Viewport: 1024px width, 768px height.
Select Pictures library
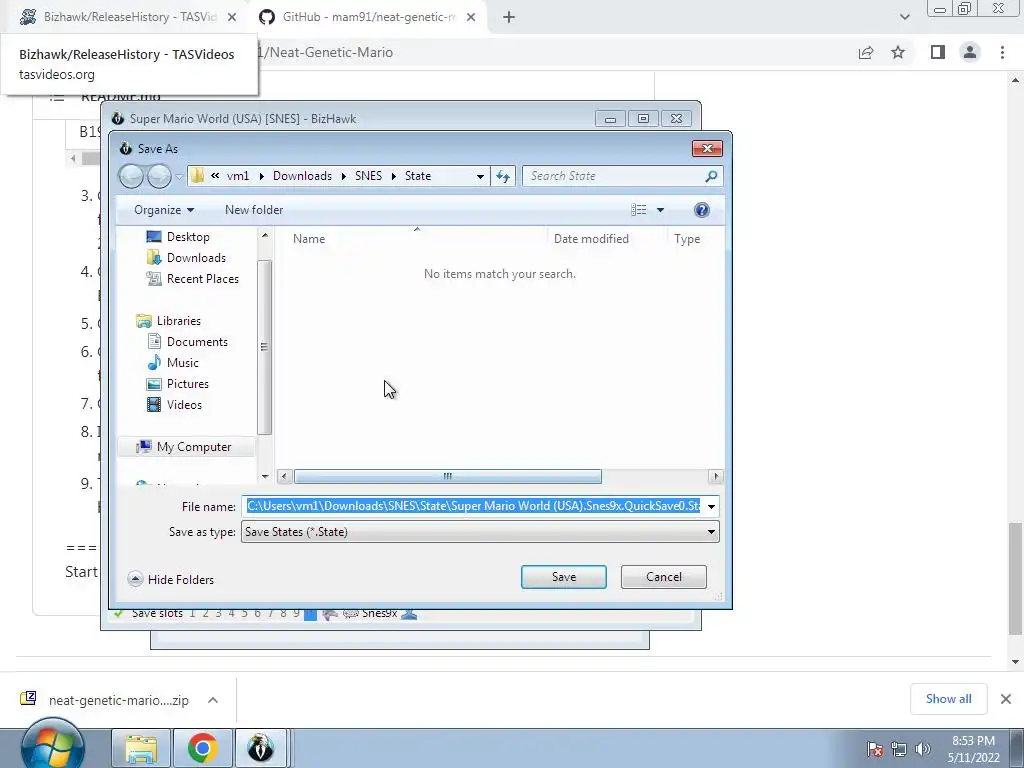[187, 383]
